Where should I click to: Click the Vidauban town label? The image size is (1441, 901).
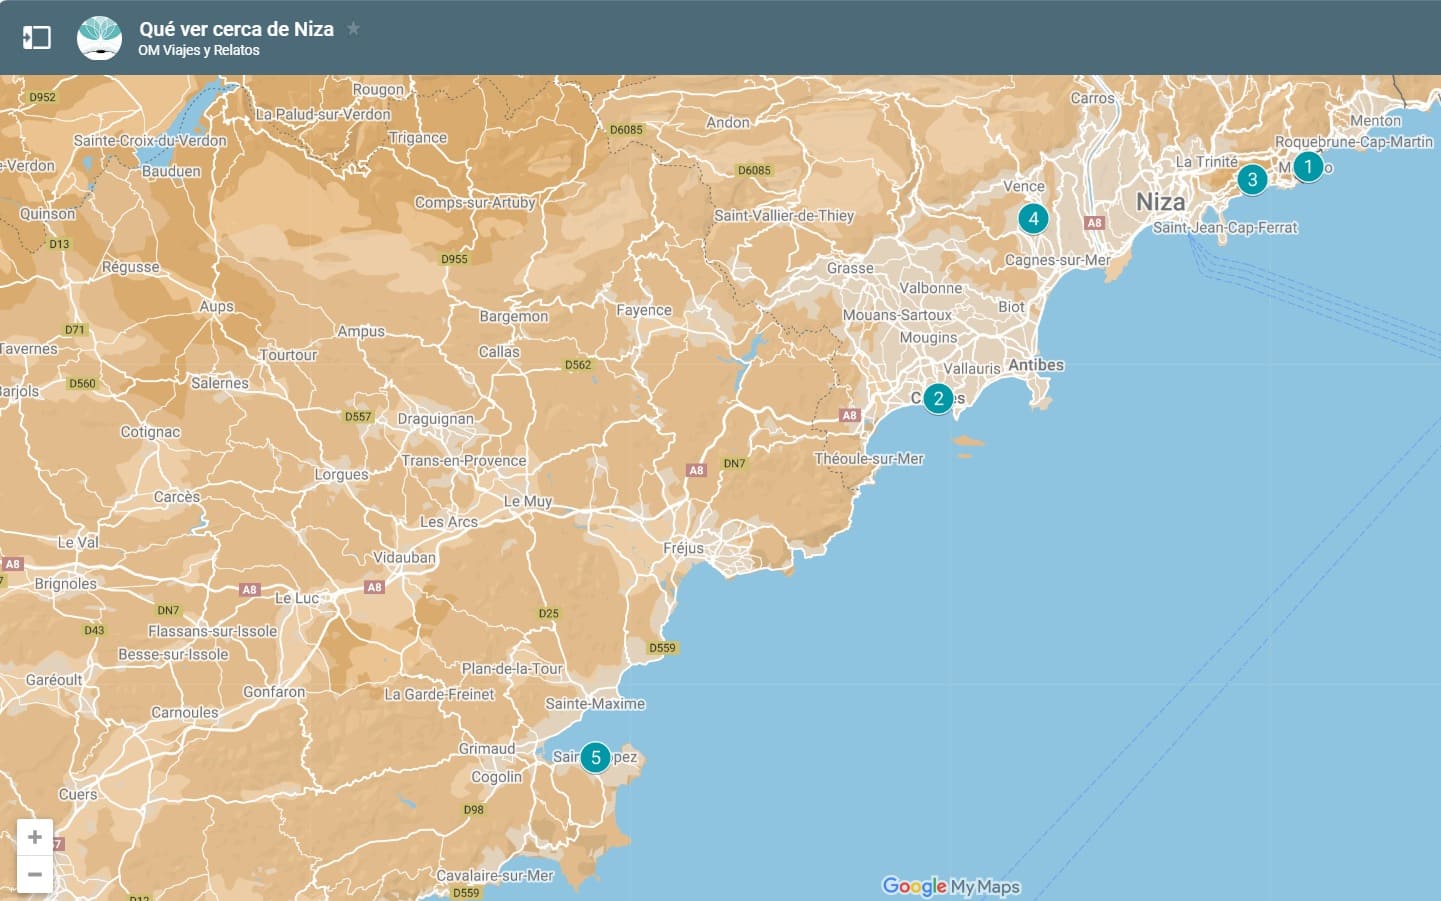pos(404,558)
